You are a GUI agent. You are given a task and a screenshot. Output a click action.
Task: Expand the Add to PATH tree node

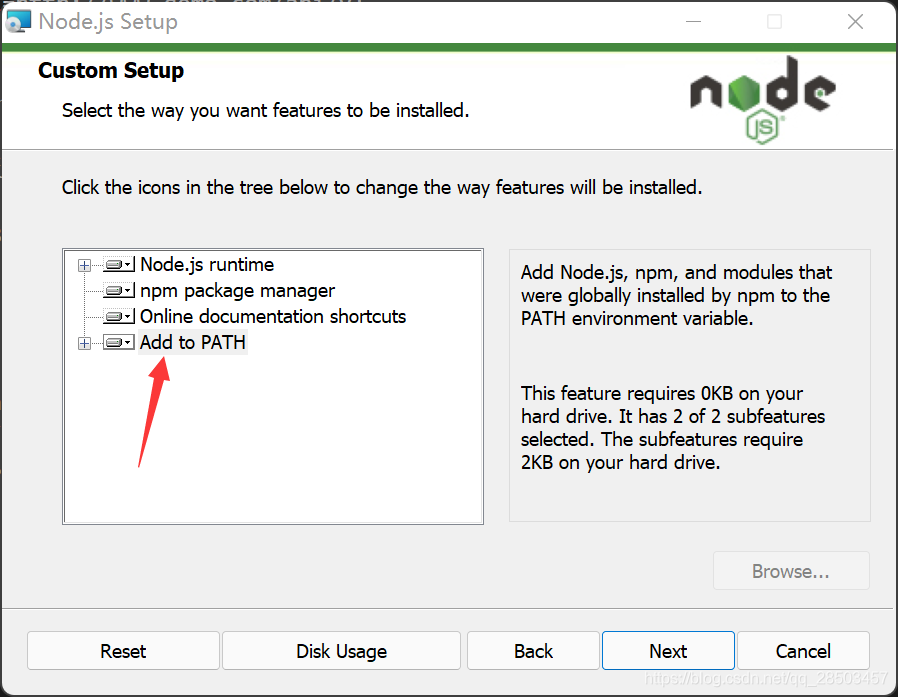point(84,342)
